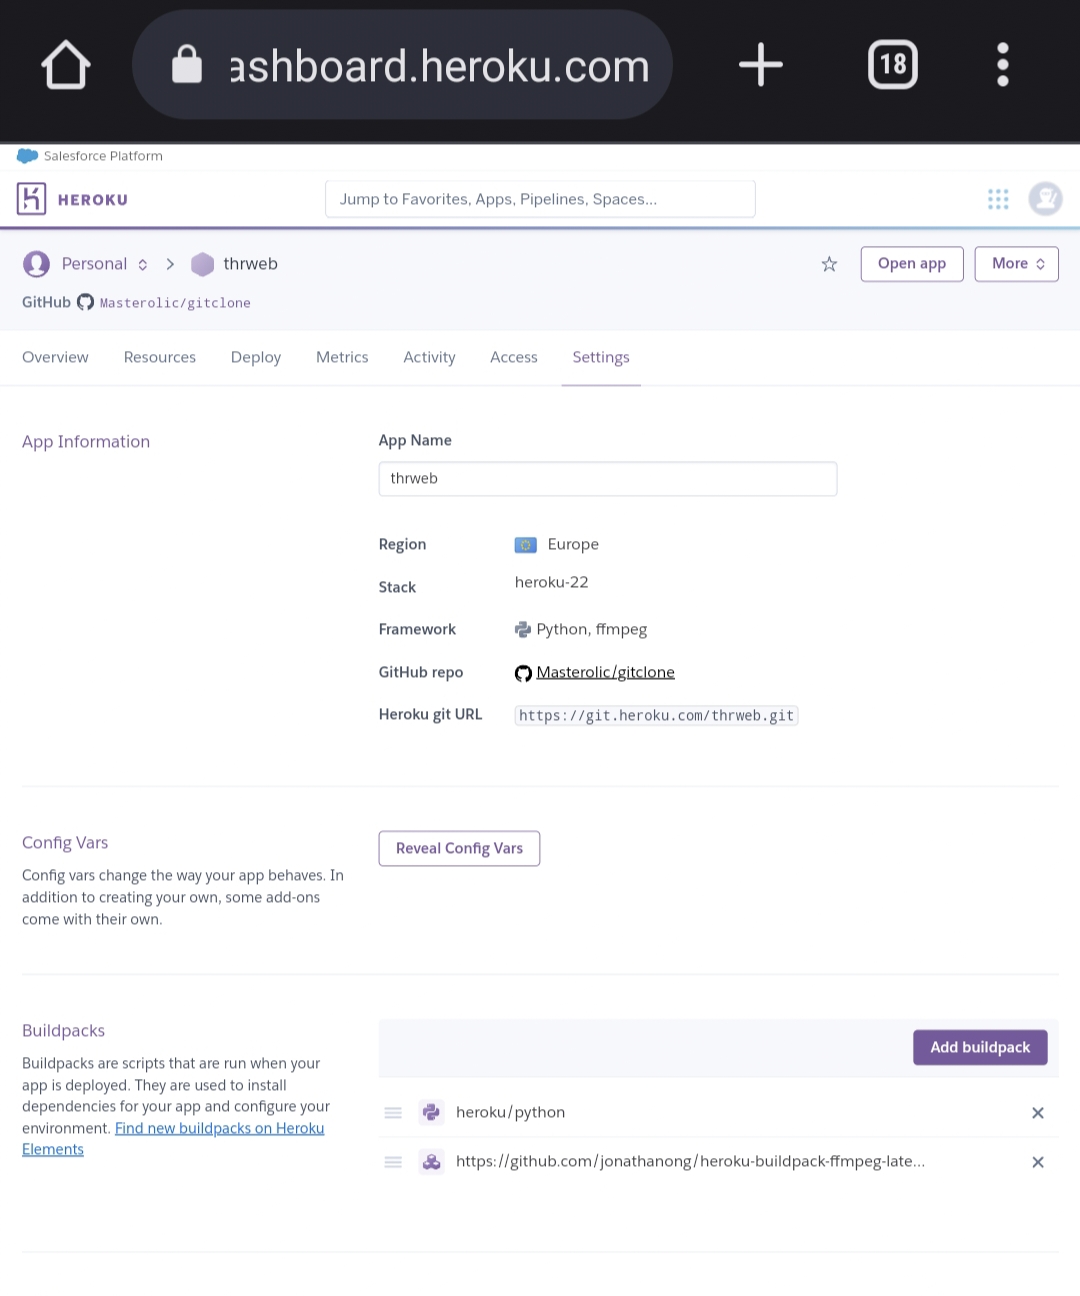
Task: Click the drag handle next to heroku/python
Action: point(392,1112)
